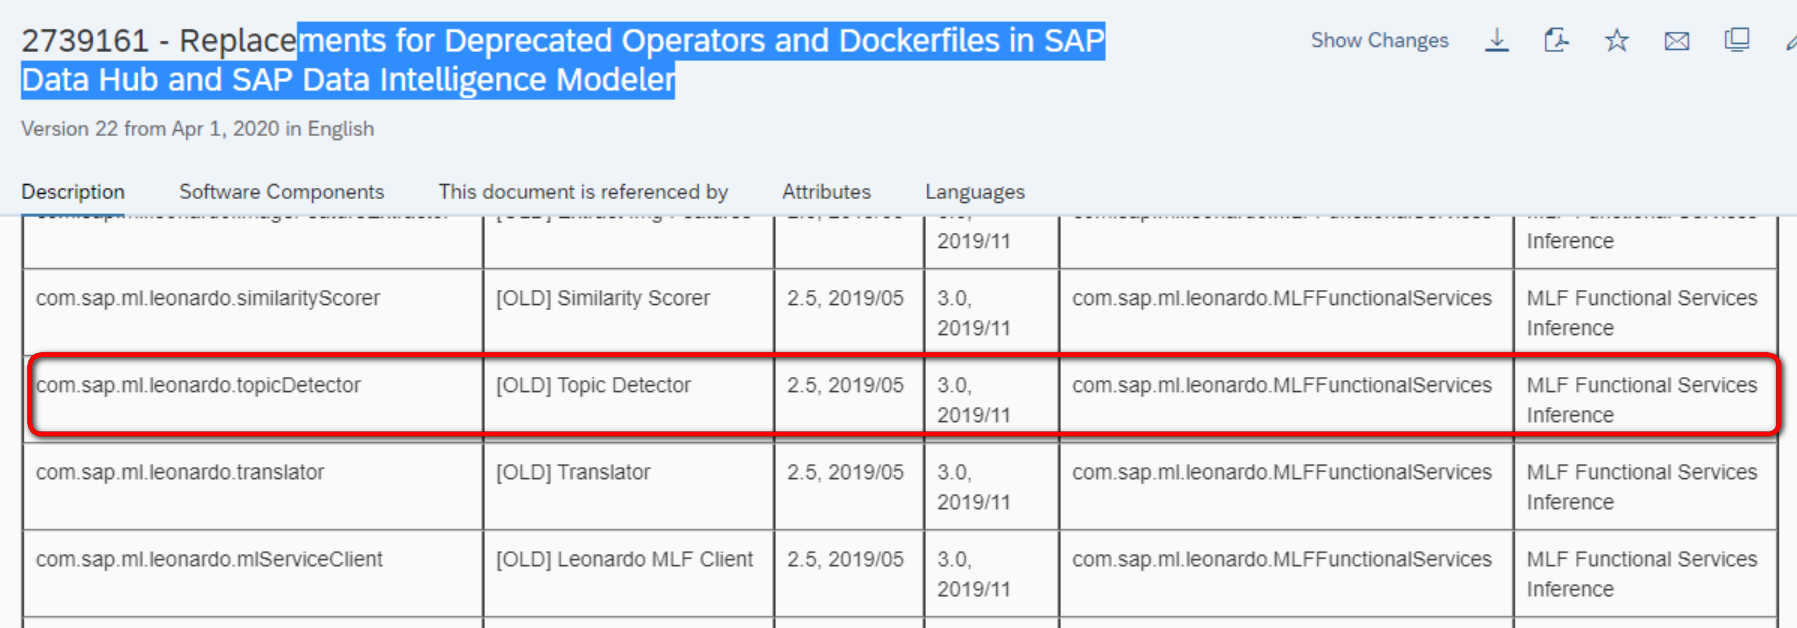Click 2.5, 2019/05 in Topic Detector row
1797x628 pixels.
pyautogui.click(x=849, y=399)
